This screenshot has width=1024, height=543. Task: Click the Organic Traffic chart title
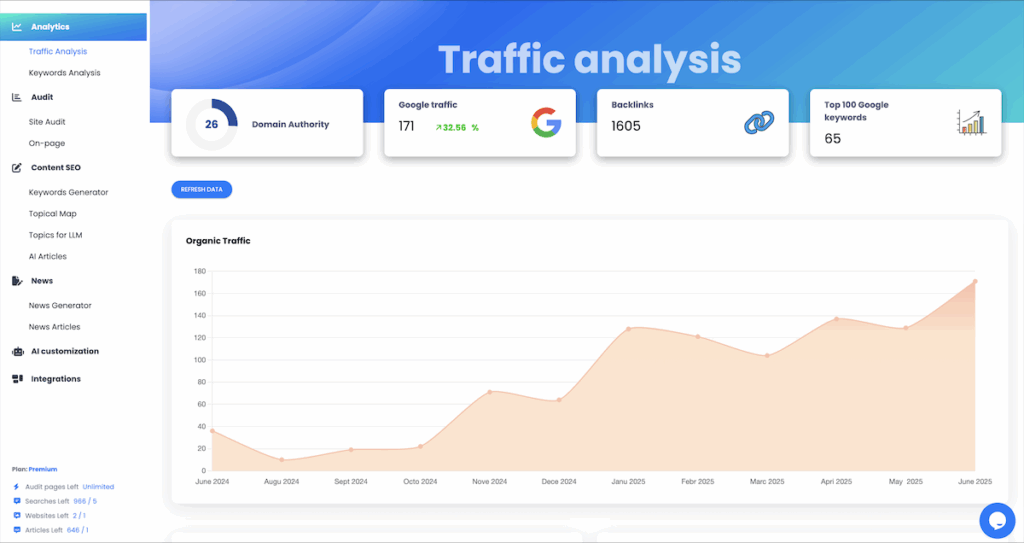[x=218, y=241]
